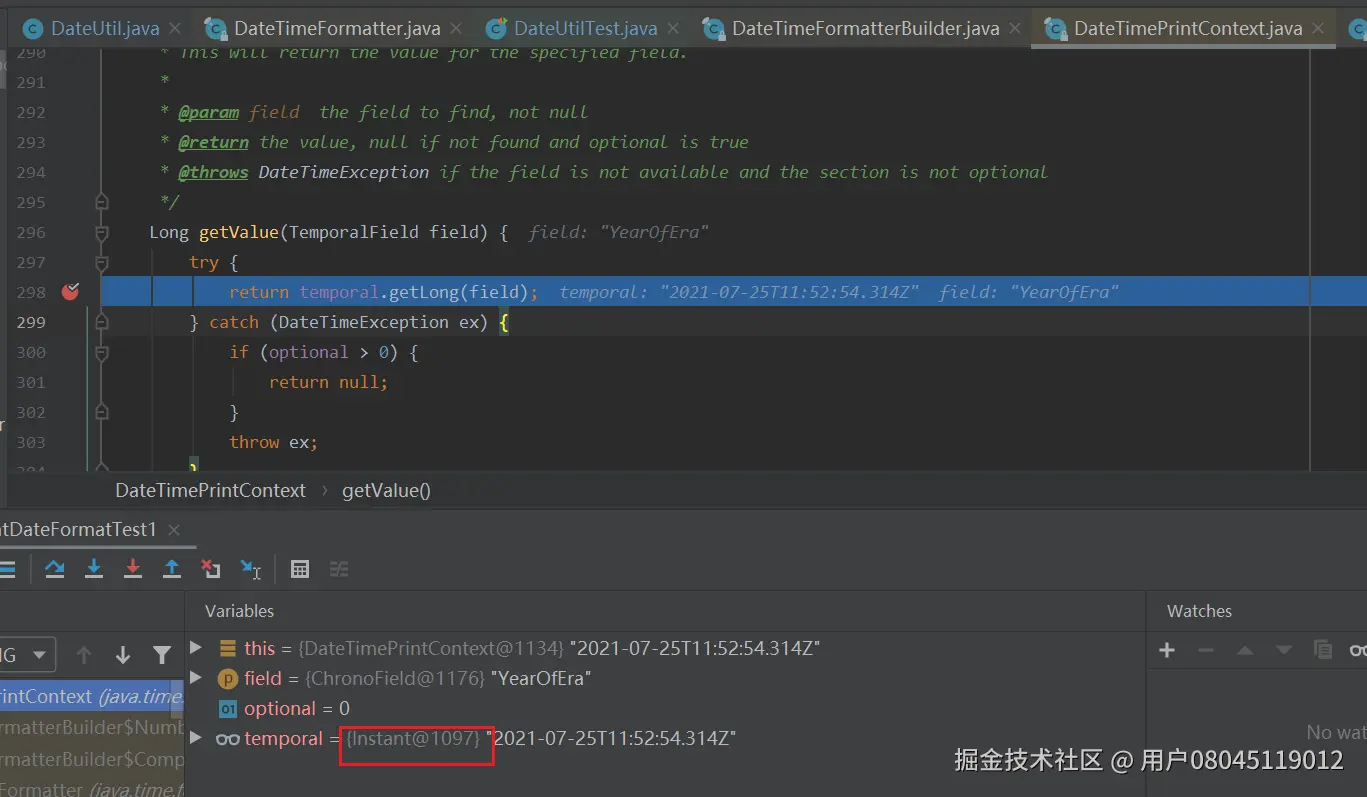Click the DateTimePrintContext breadcrumb
This screenshot has height=797, width=1367.
[210, 490]
